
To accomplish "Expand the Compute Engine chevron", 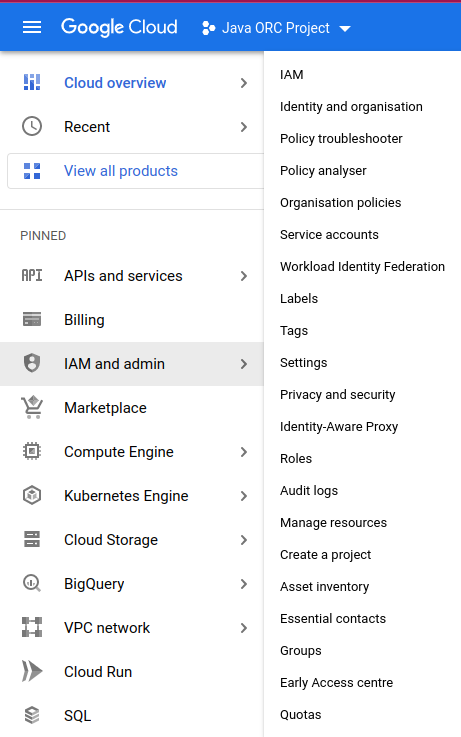I will coord(243,452).
